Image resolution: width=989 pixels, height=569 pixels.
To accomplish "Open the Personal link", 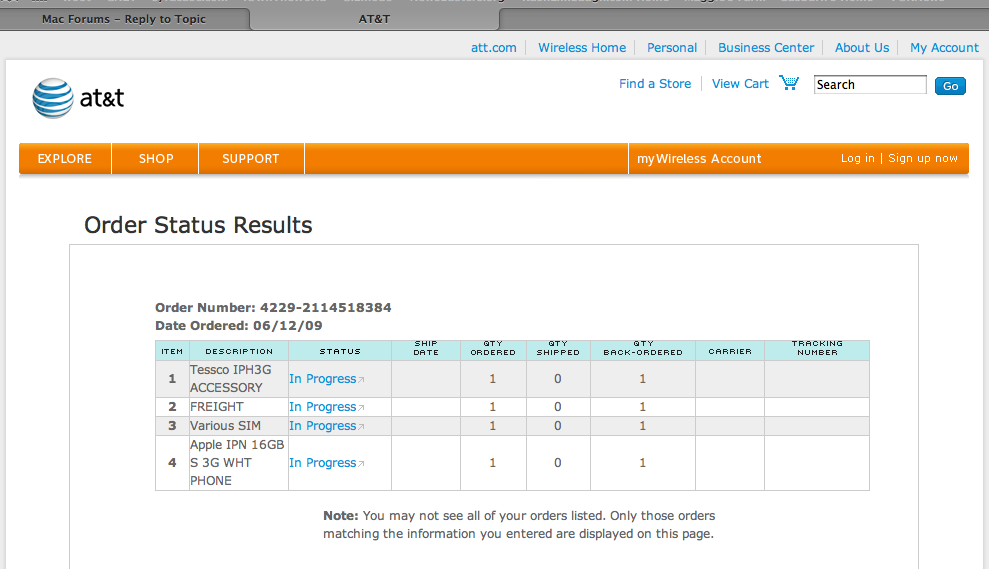I will point(672,47).
